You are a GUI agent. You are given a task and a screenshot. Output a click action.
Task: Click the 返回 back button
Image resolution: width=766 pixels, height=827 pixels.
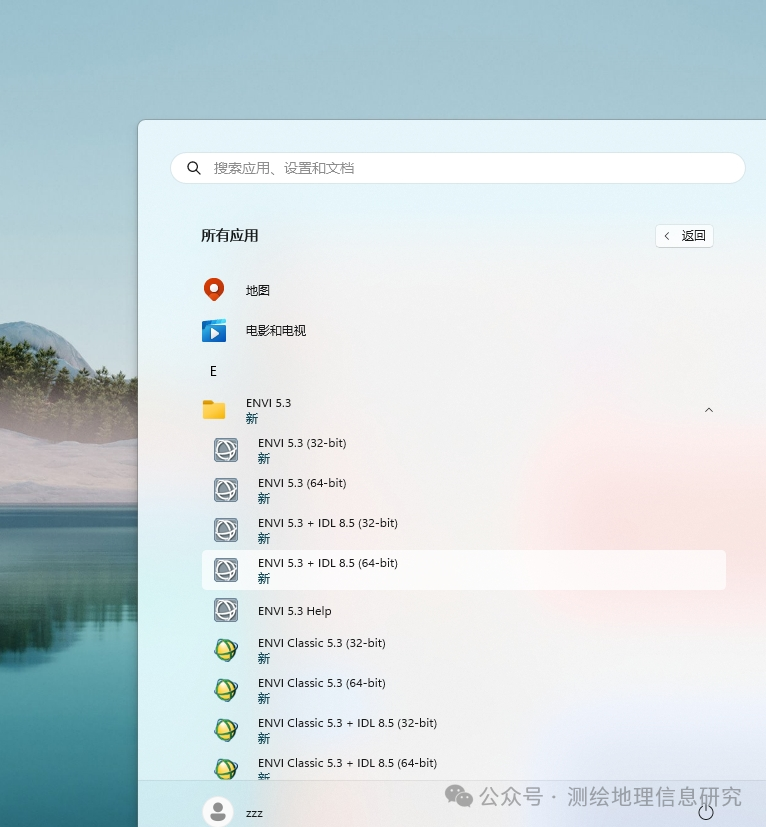point(684,236)
